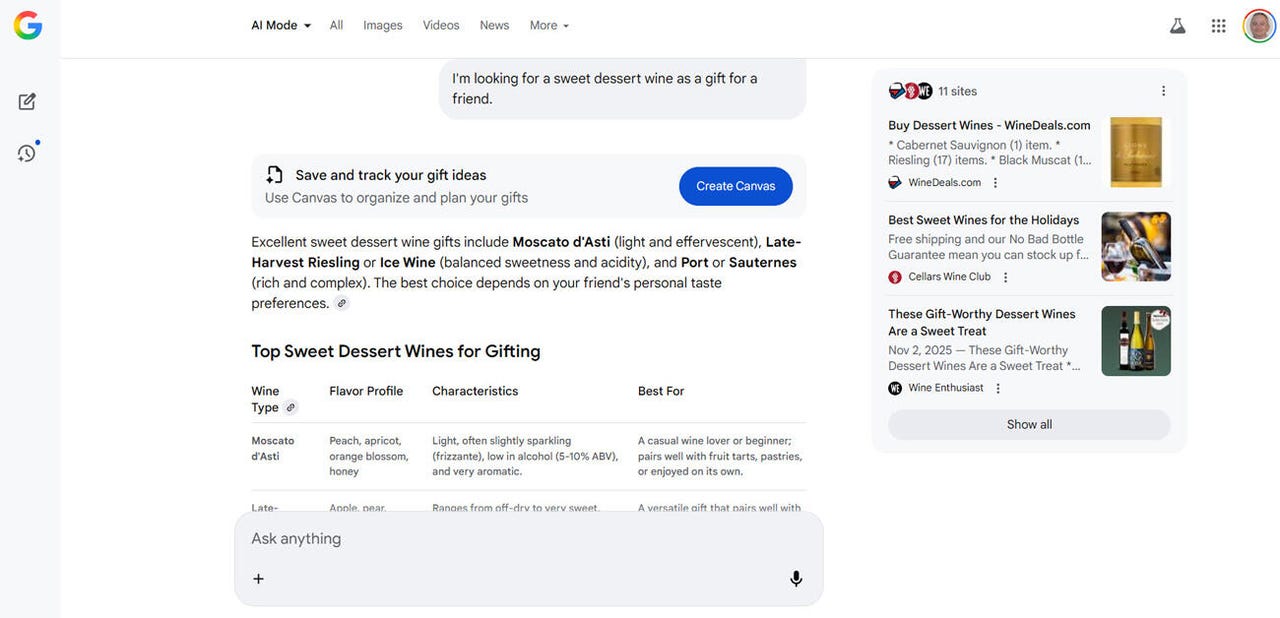Open the Buy Dessert Wines - WineDeals.com link
The width and height of the screenshot is (1280, 618).
coord(989,126)
